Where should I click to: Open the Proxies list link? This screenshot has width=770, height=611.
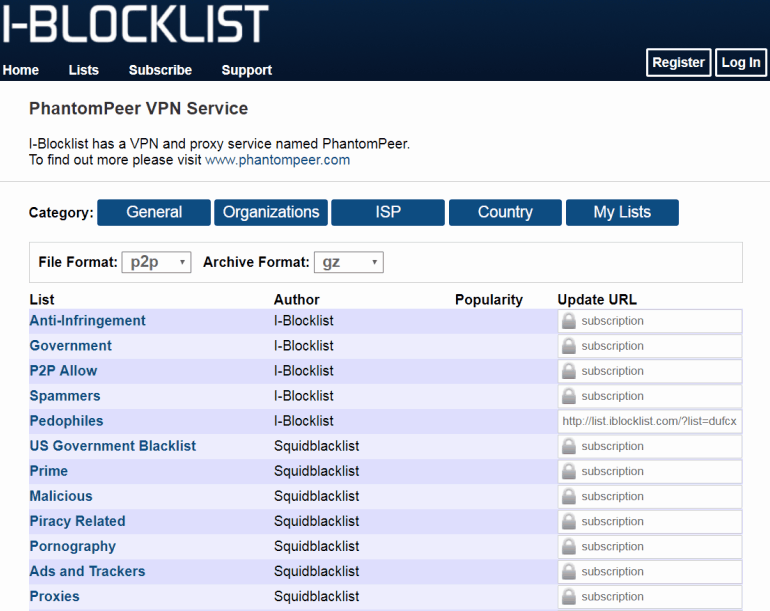pos(55,596)
